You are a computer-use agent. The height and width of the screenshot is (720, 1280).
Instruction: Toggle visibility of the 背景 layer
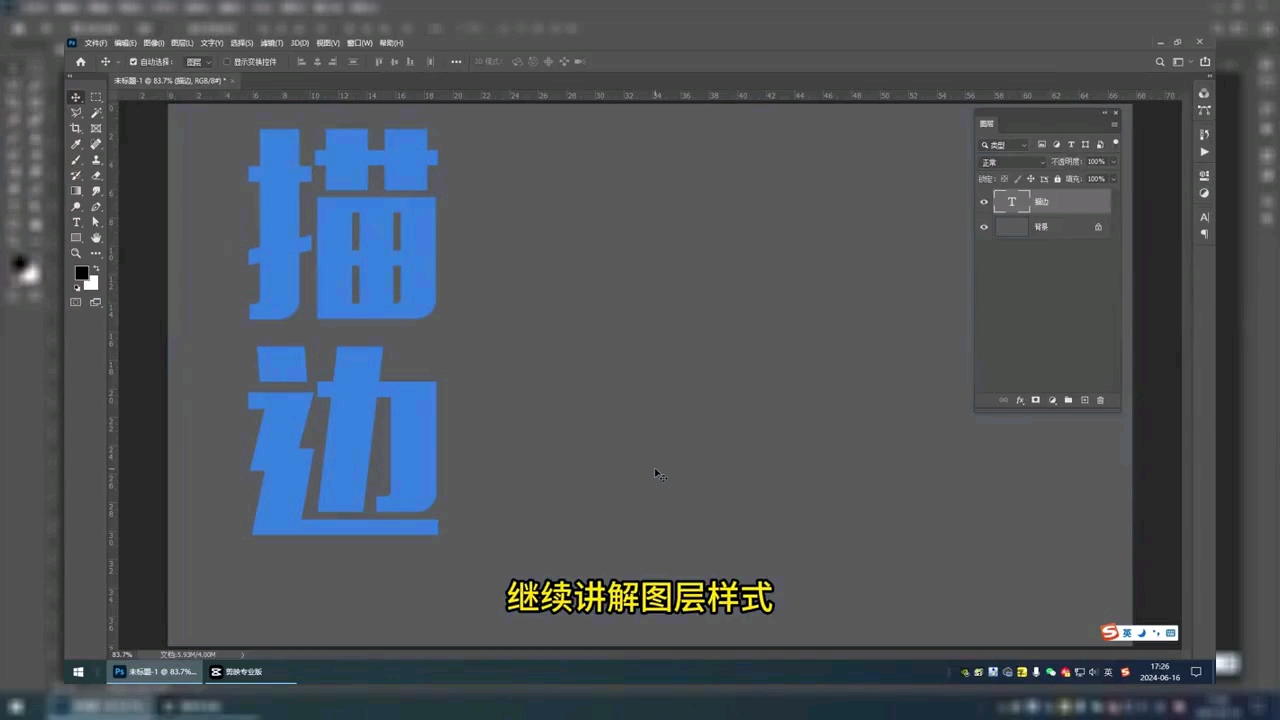point(983,226)
